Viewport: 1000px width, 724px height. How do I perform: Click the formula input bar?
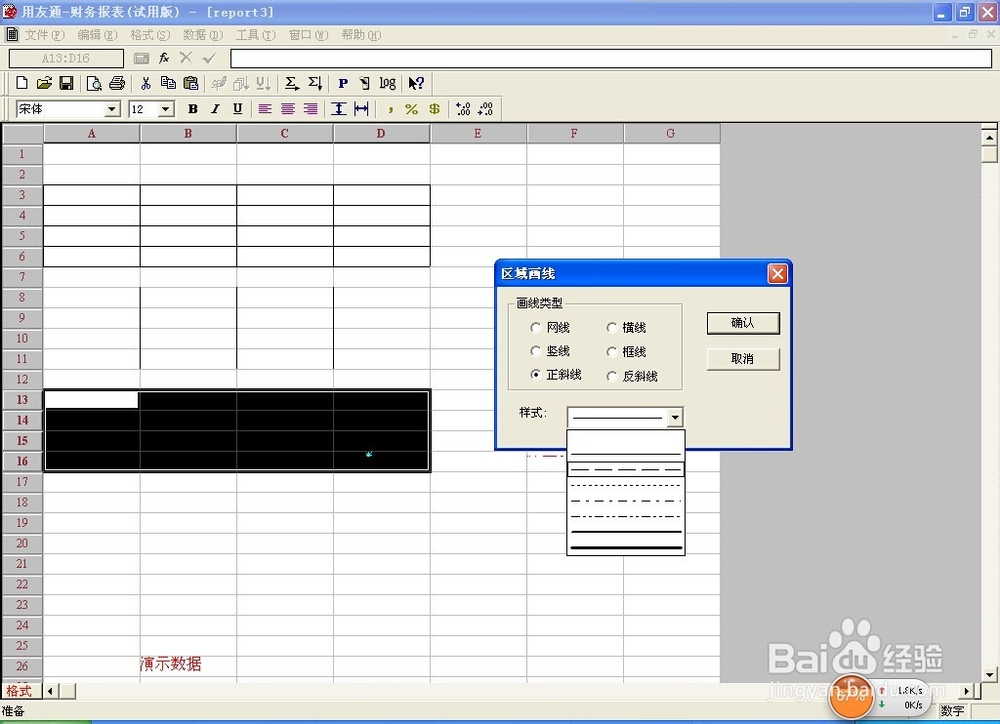click(x=611, y=58)
